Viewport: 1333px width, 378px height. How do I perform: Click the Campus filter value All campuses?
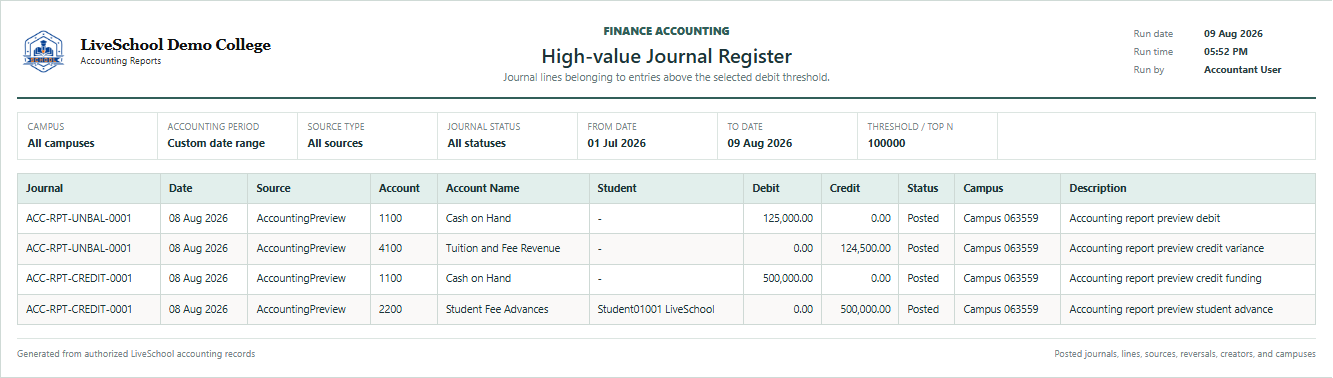[x=61, y=143]
